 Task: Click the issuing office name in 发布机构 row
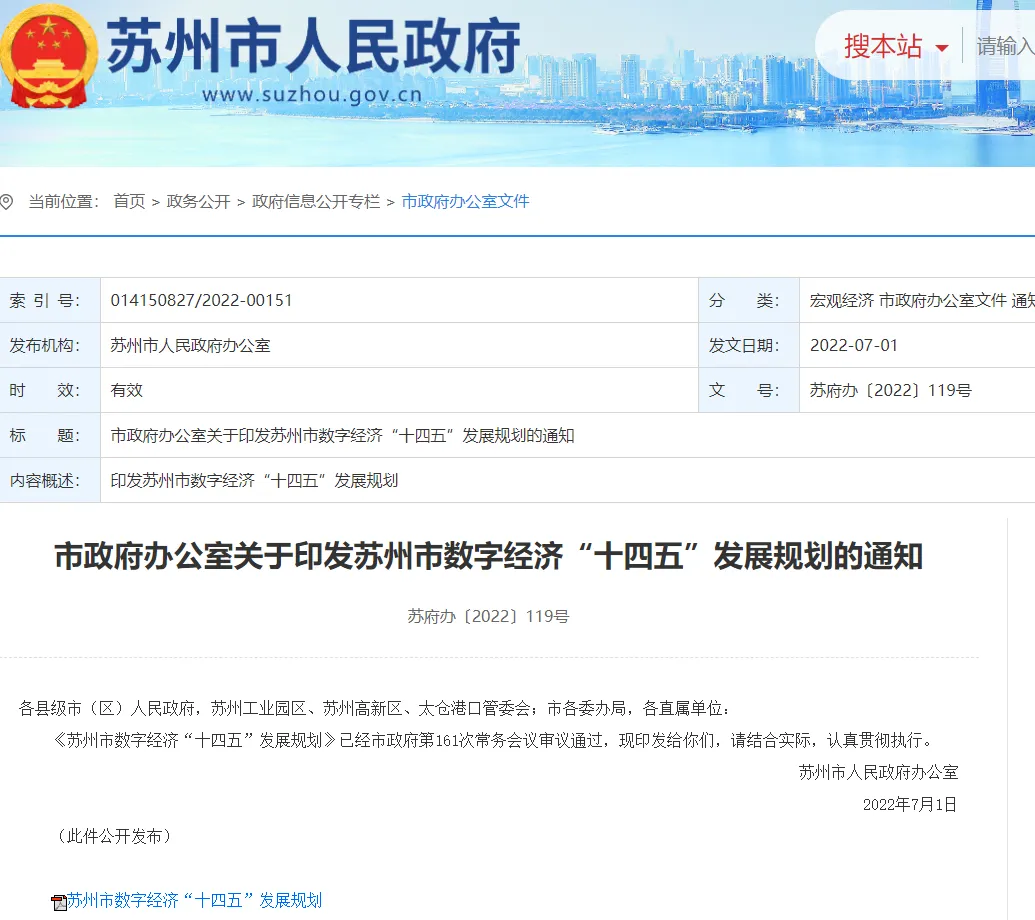tap(190, 345)
